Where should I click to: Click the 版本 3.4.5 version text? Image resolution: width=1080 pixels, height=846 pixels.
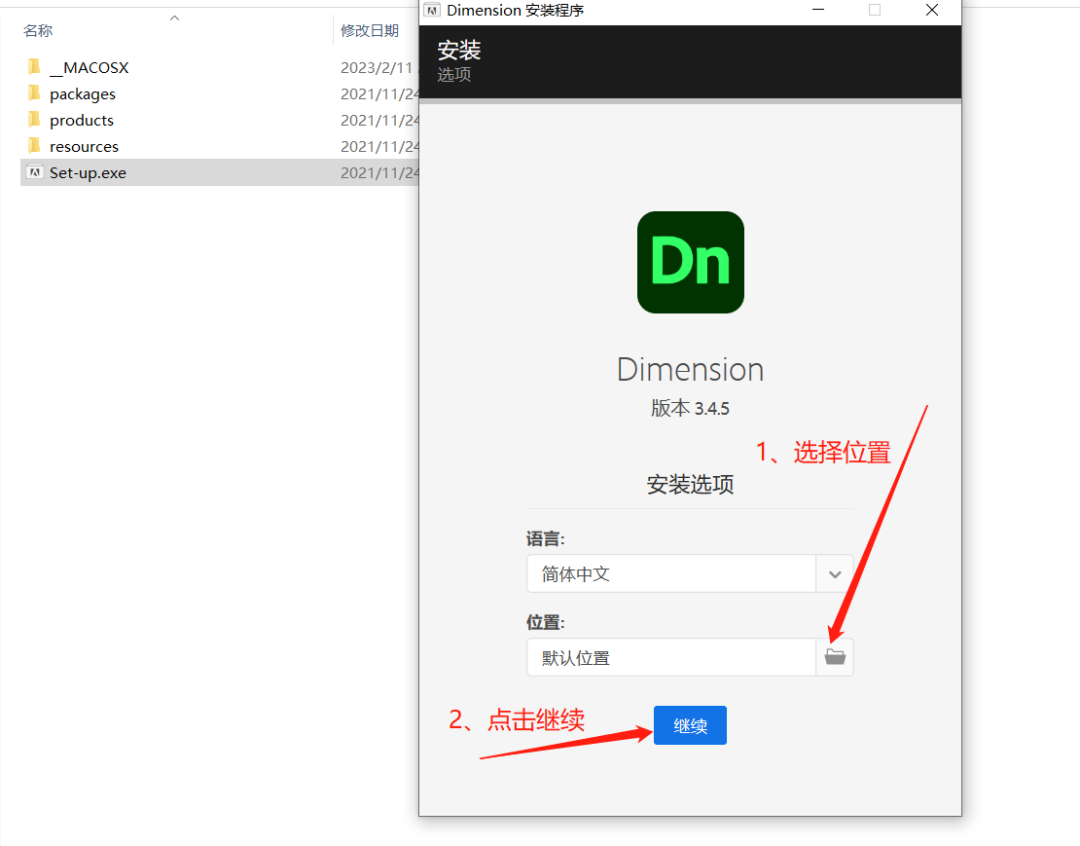(x=690, y=408)
